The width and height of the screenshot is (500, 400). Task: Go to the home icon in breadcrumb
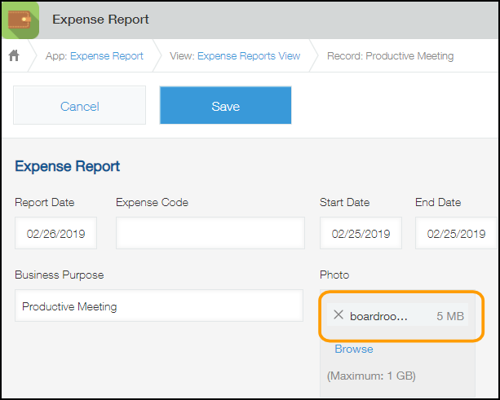14,55
